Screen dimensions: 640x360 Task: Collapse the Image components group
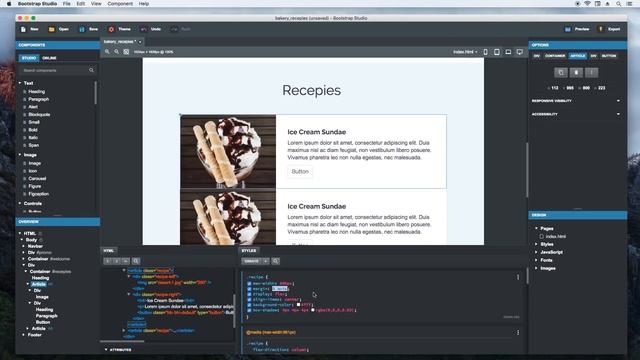coord(20,155)
